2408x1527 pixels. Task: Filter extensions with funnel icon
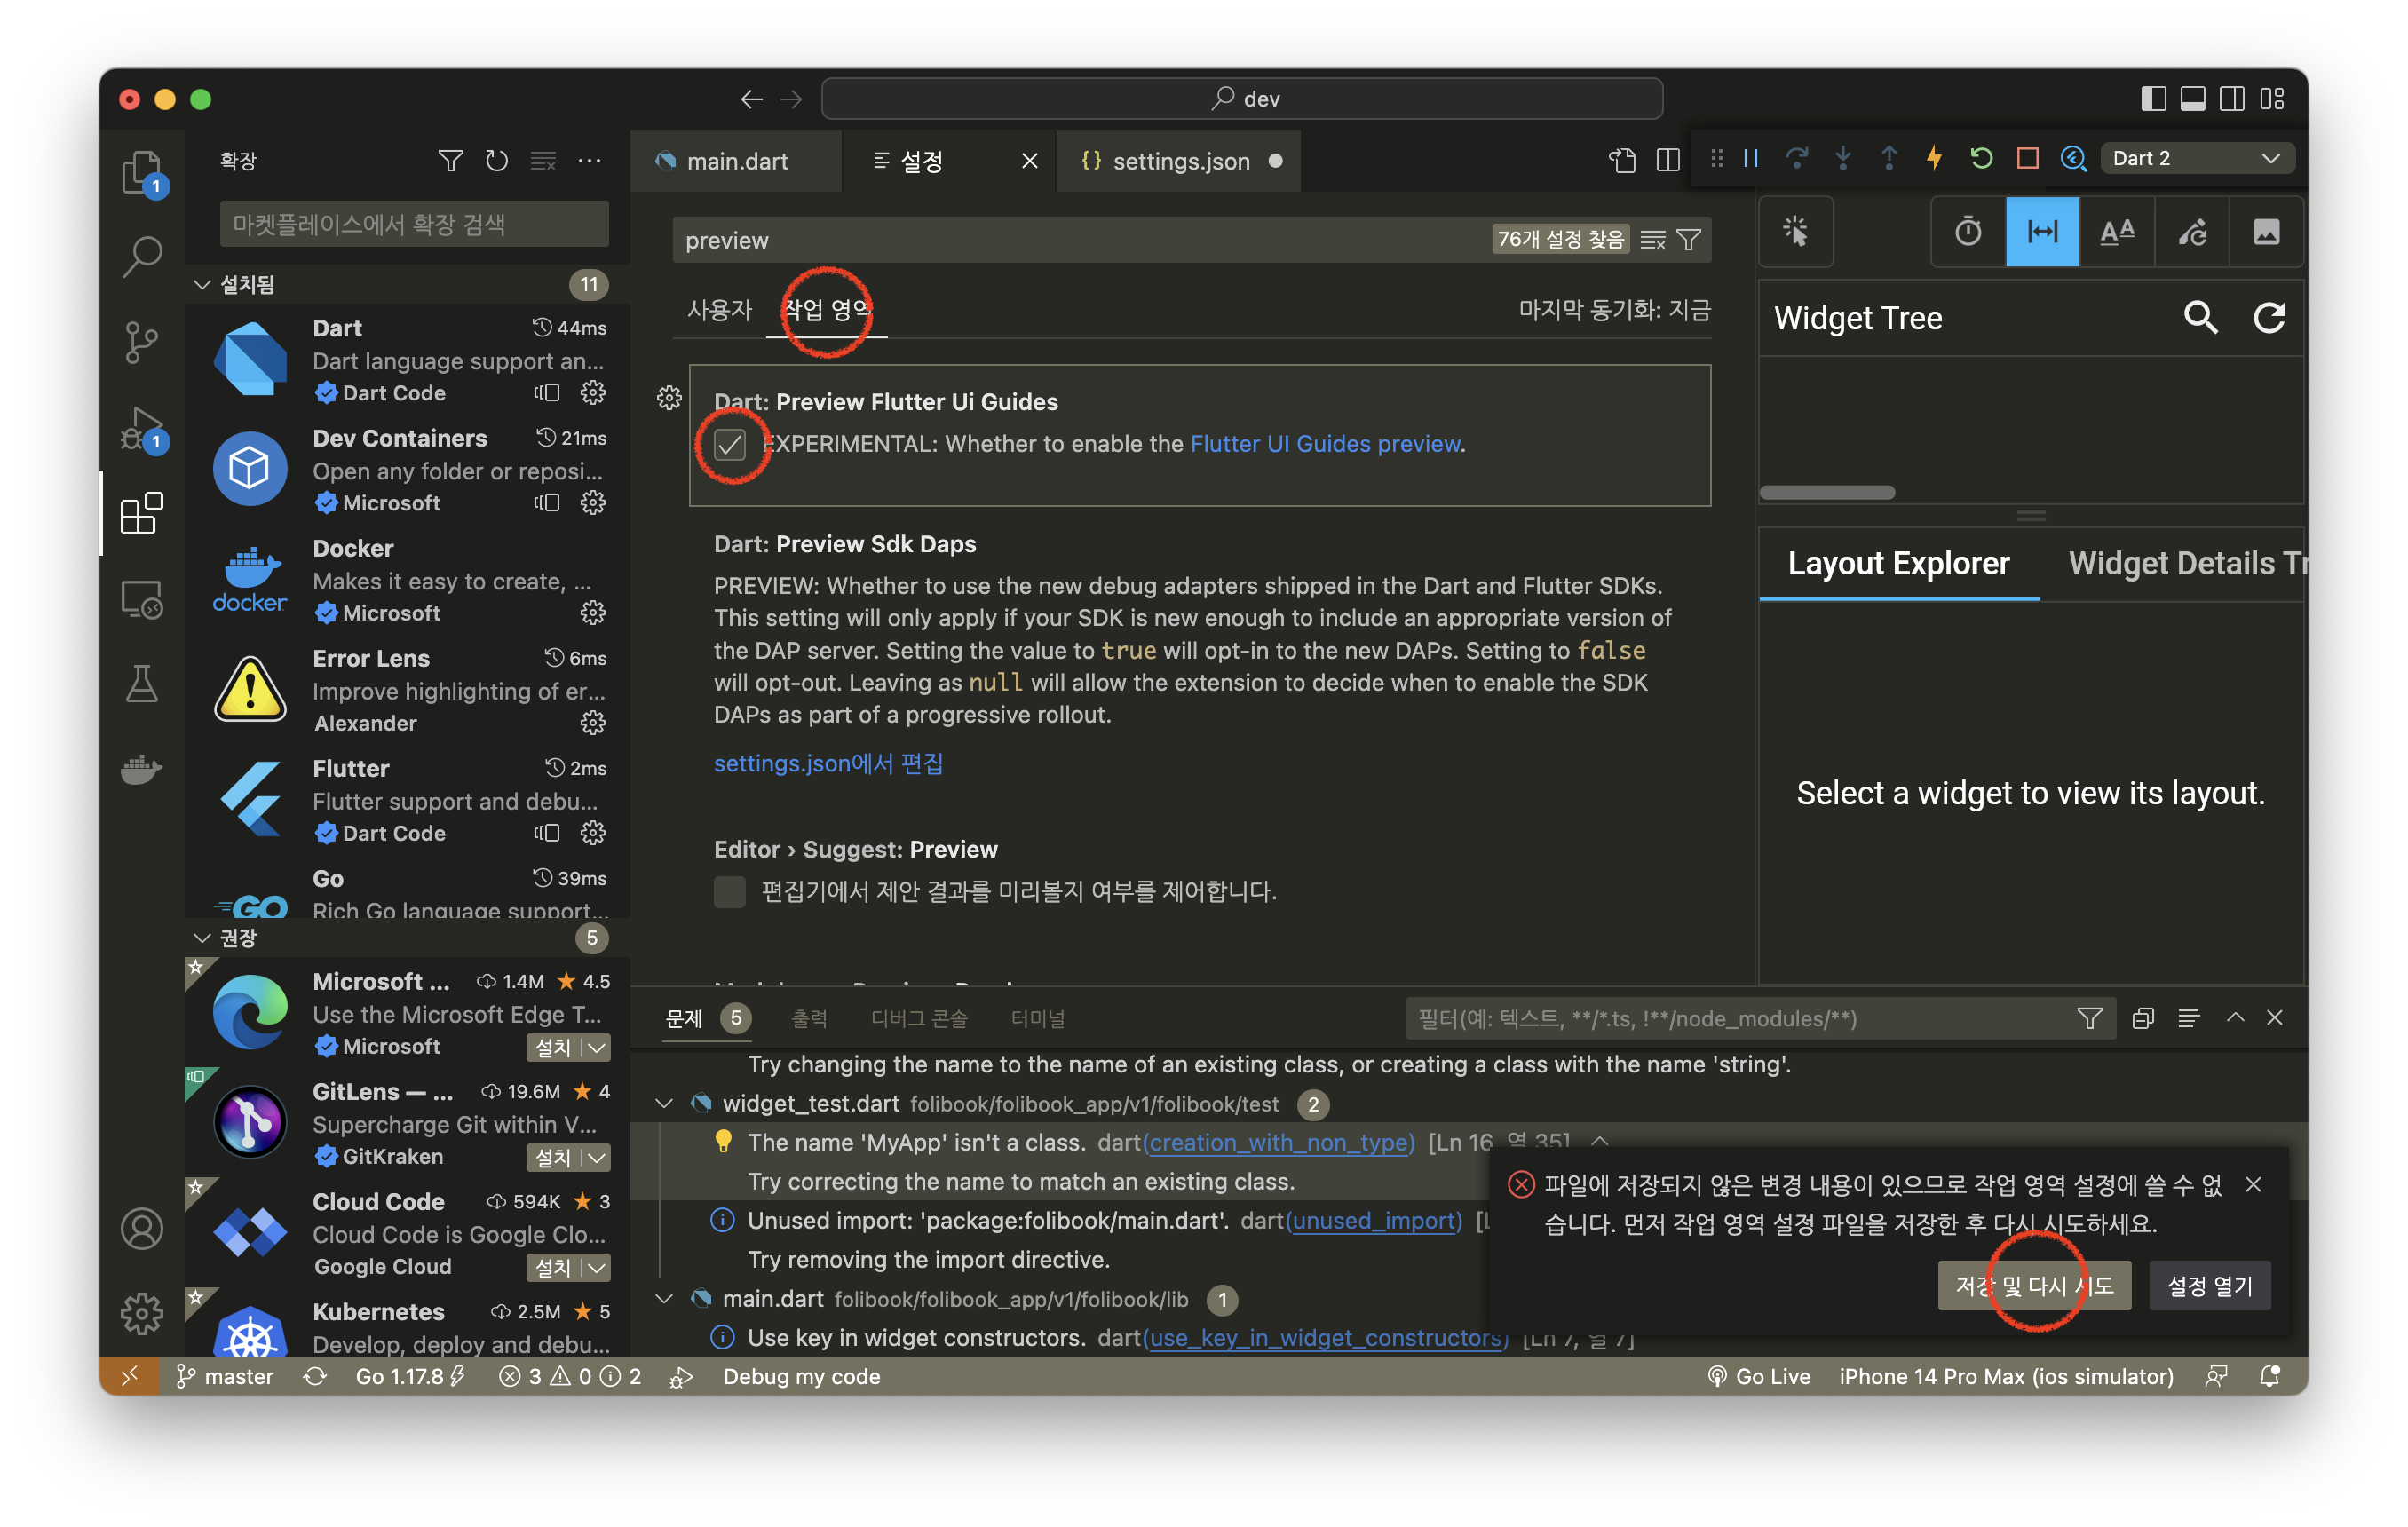click(451, 160)
